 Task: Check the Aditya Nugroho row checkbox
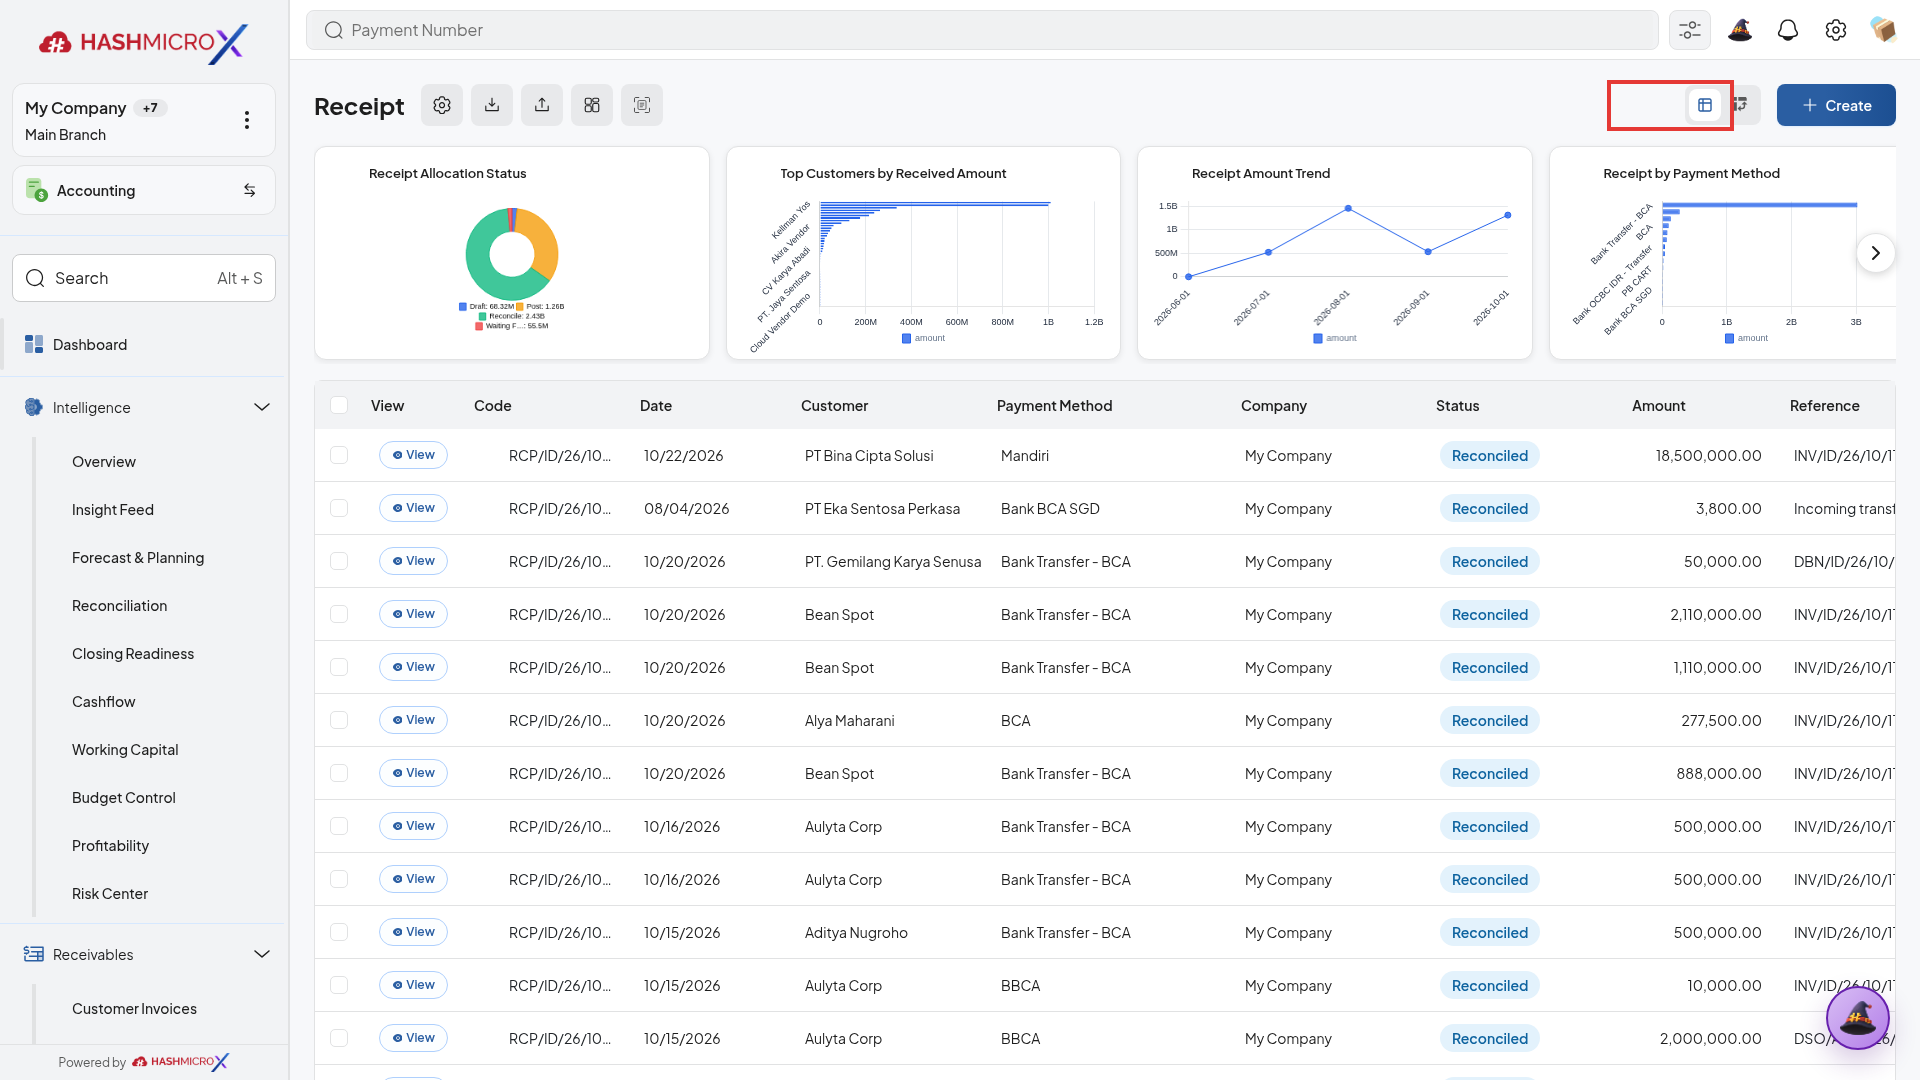pyautogui.click(x=339, y=932)
